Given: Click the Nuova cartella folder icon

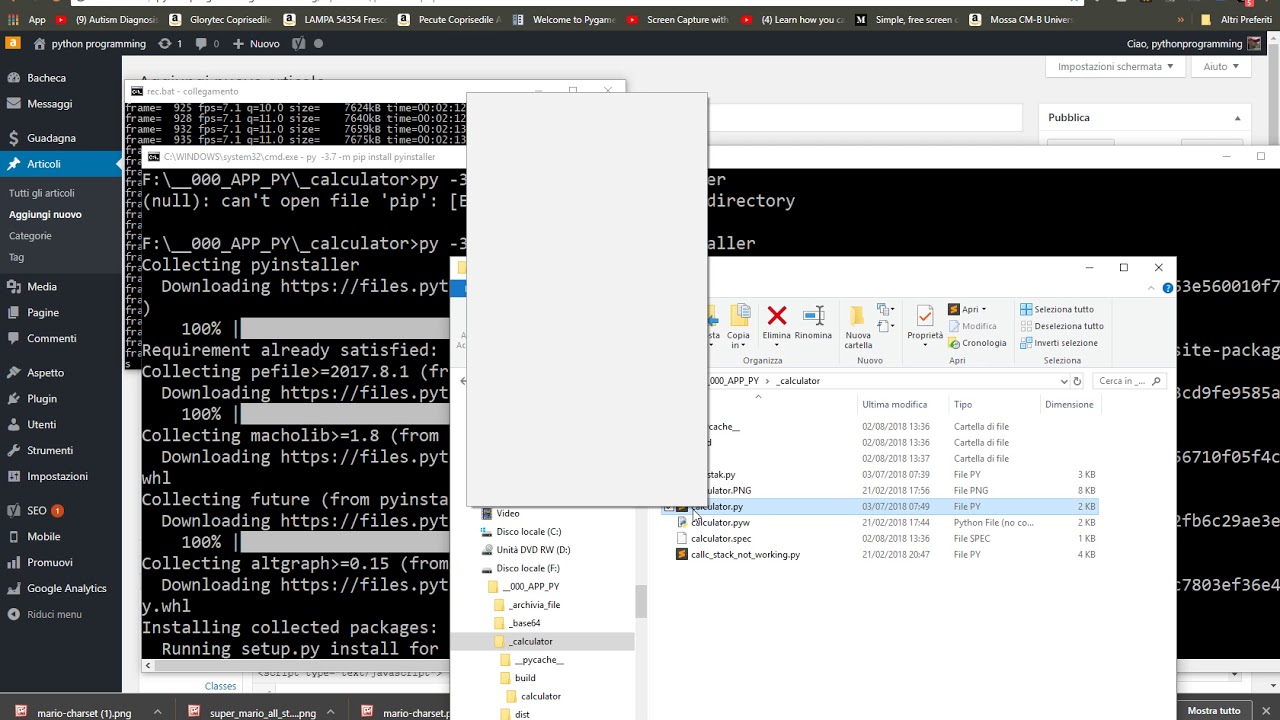Looking at the screenshot, I should click(x=857, y=316).
